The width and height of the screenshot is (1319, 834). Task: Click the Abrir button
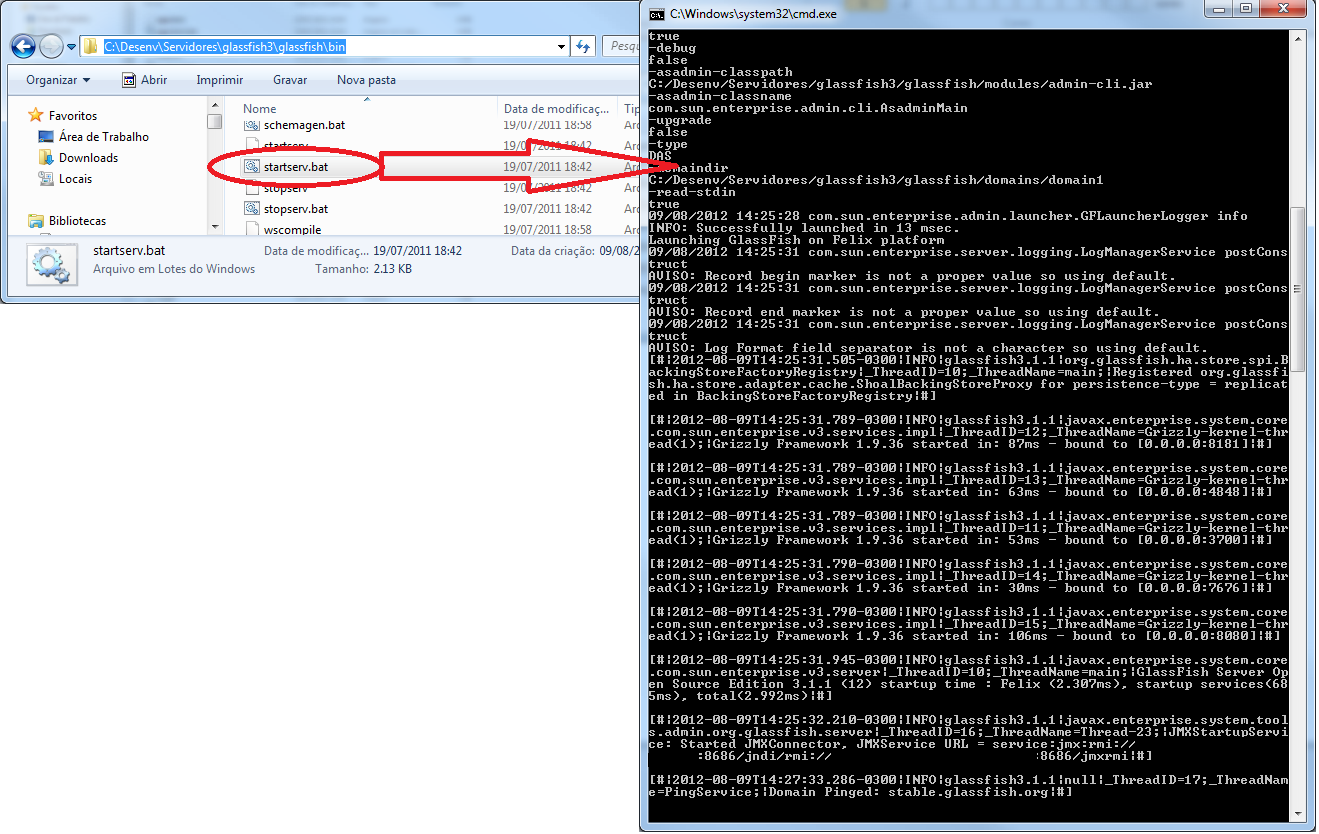151,80
